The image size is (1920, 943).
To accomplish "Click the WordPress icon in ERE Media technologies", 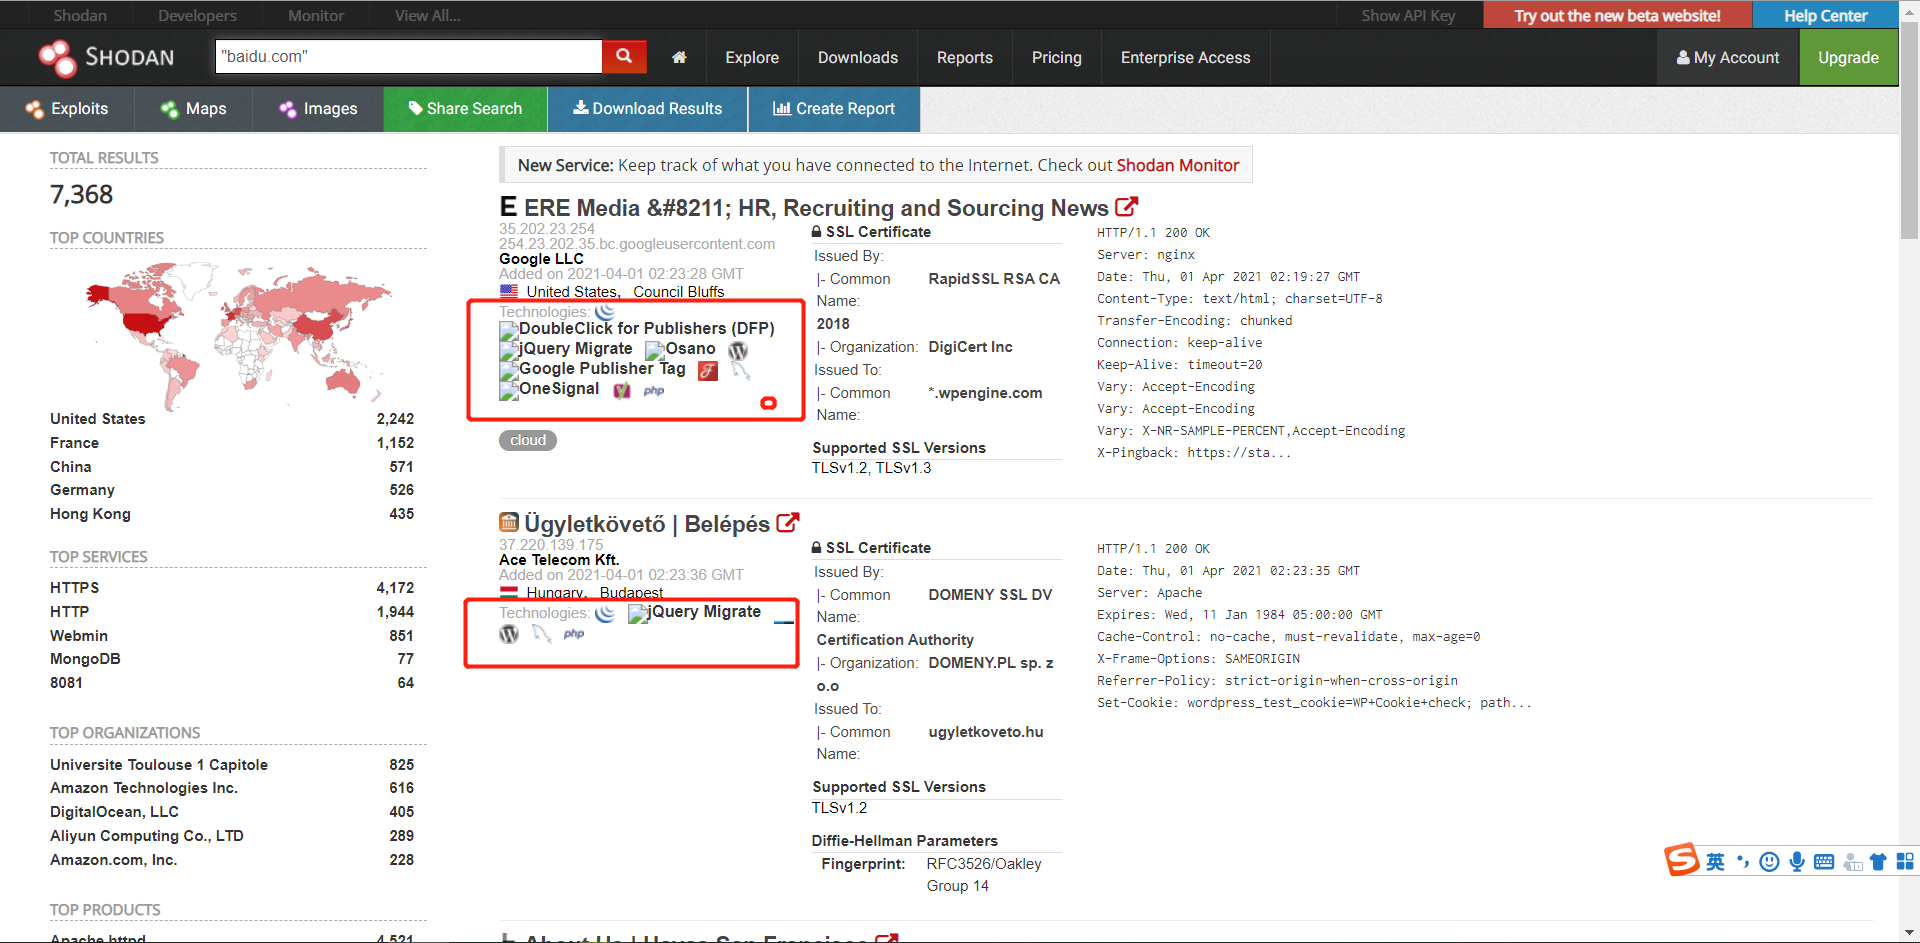I will tap(738, 350).
